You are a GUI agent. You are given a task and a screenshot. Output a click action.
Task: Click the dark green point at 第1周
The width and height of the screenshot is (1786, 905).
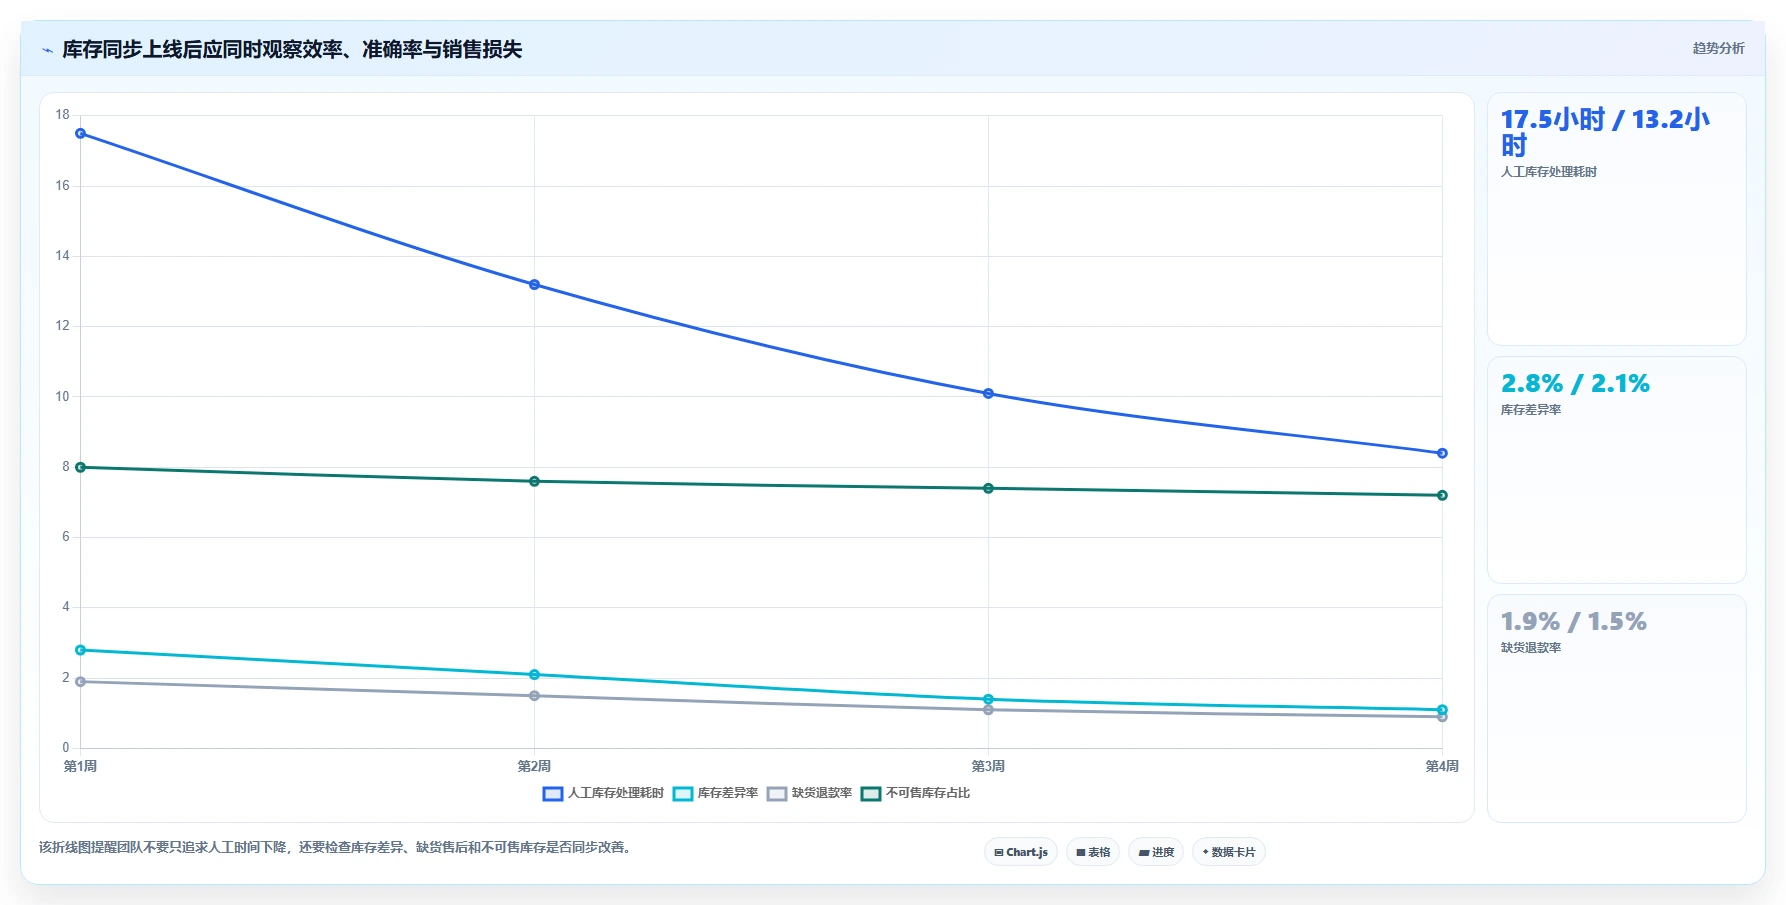[81, 467]
